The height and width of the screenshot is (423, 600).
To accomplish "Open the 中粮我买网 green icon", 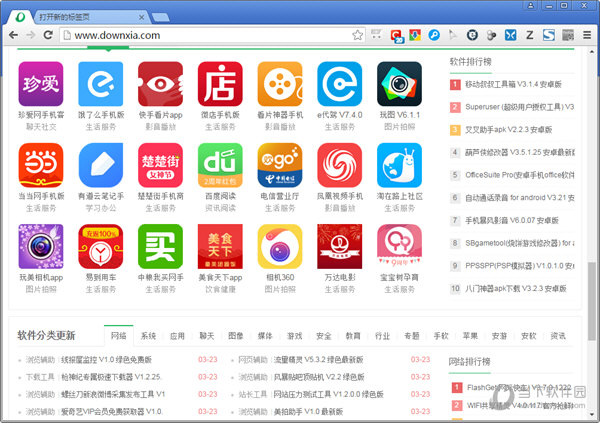I will [x=160, y=247].
